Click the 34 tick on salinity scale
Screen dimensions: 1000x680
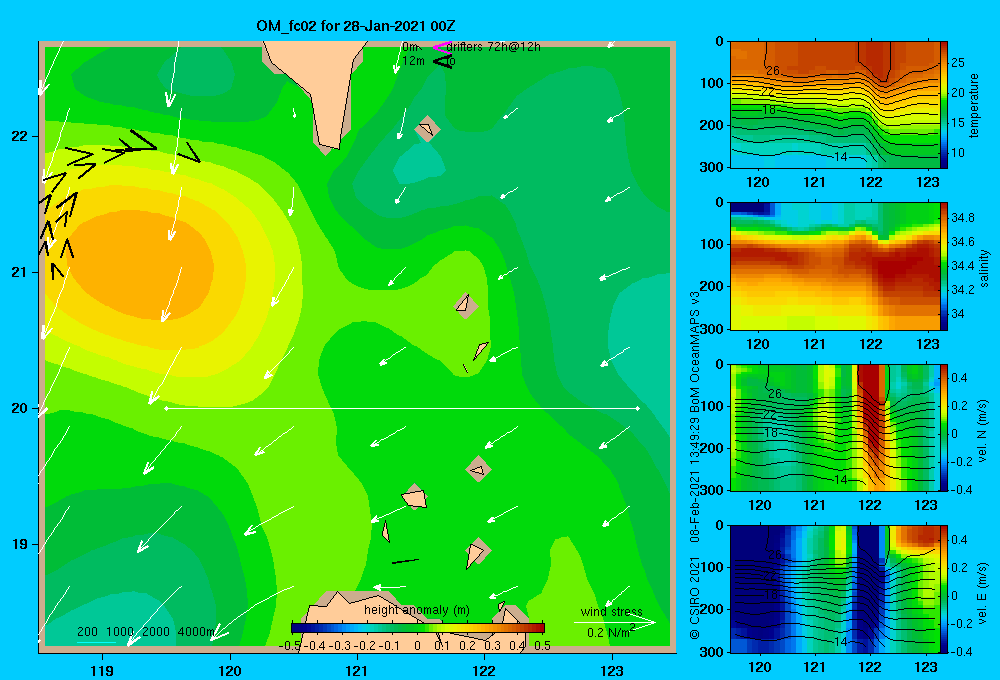[x=957, y=314]
